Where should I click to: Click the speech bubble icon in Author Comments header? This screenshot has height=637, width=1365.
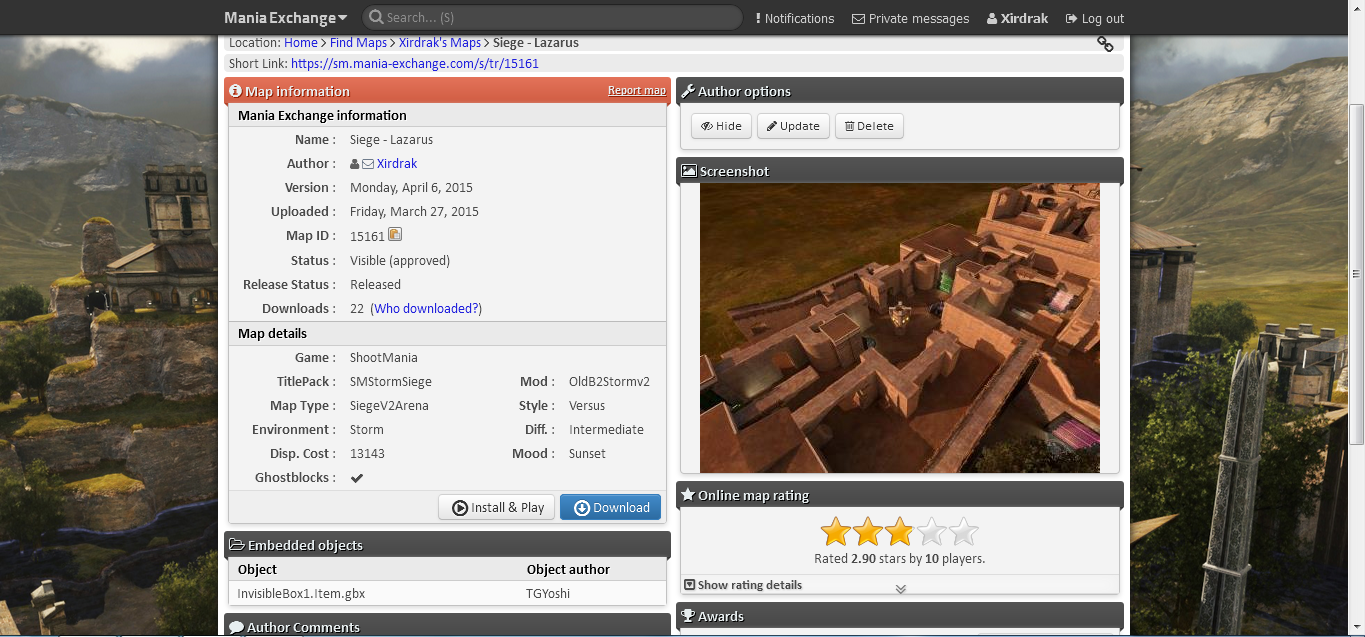pos(236,628)
